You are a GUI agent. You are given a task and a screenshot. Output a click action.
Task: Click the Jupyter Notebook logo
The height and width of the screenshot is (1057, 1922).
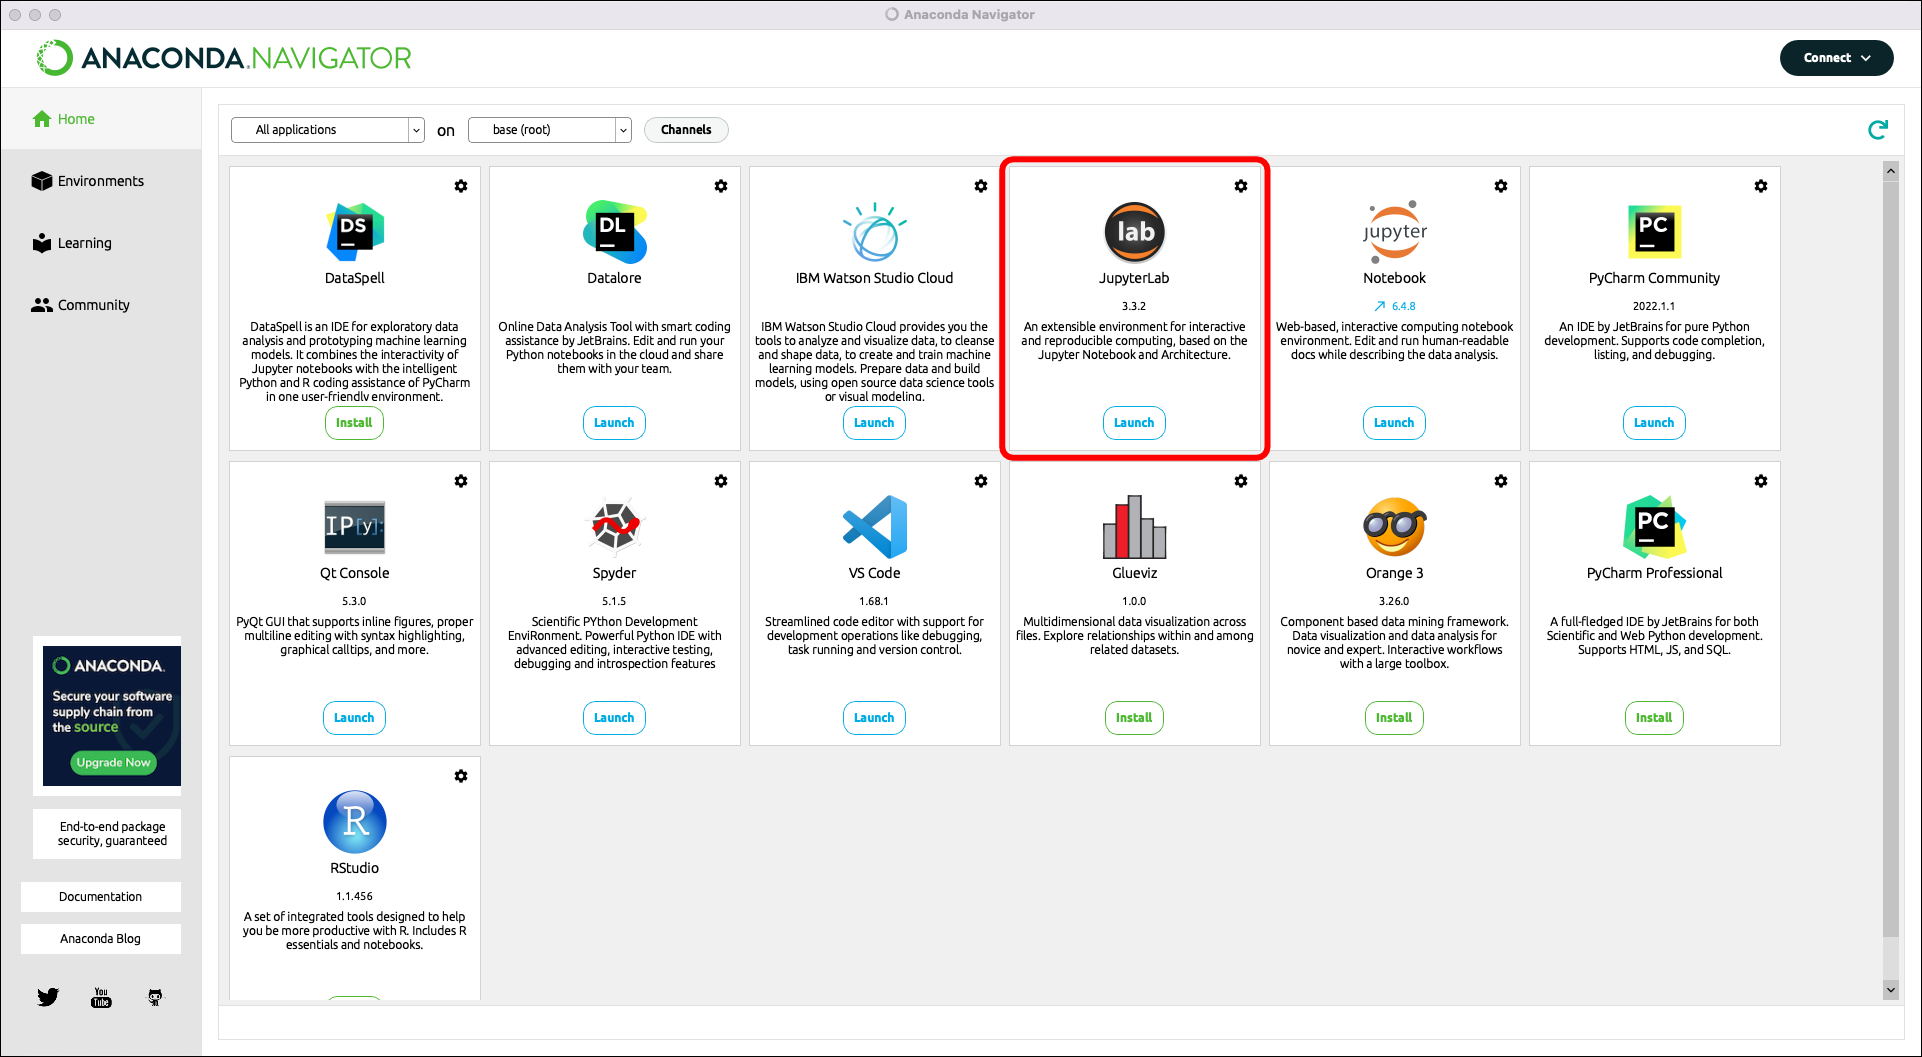point(1395,231)
